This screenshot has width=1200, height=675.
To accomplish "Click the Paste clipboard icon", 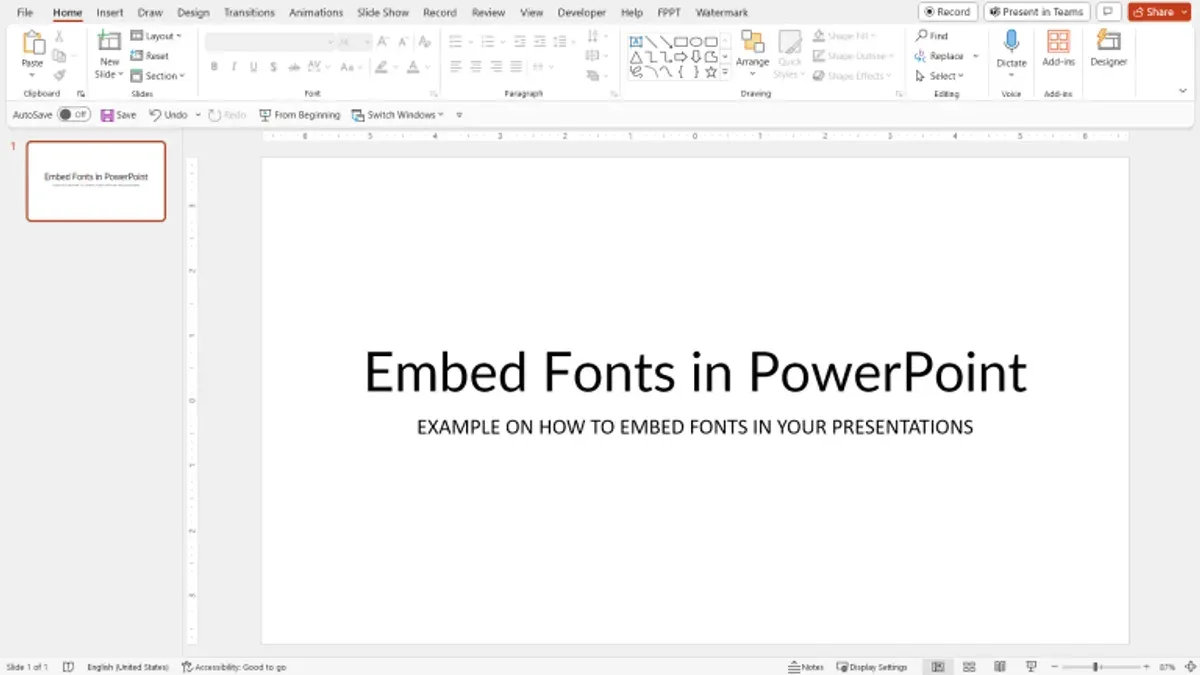I will 33,43.
